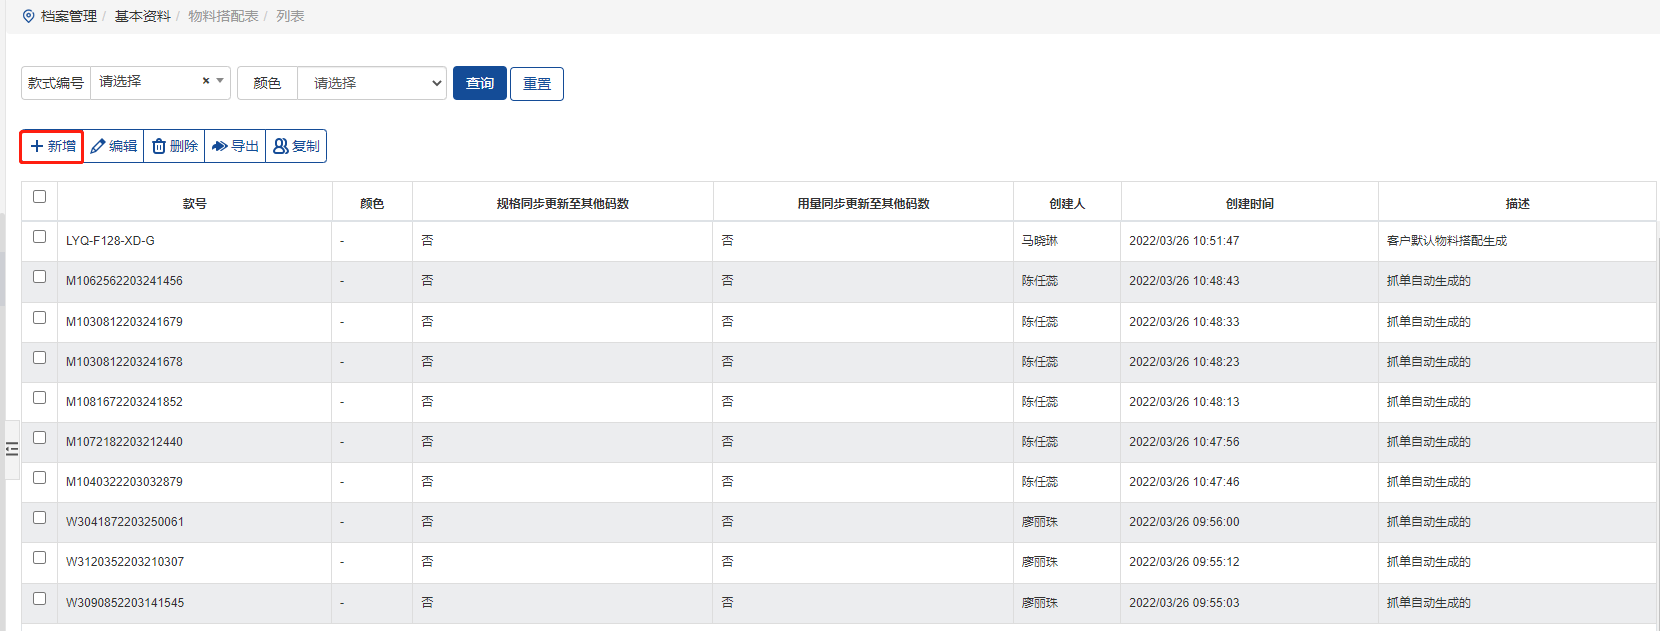Click the 款号 column header
This screenshot has height=631, width=1660.
195,203
